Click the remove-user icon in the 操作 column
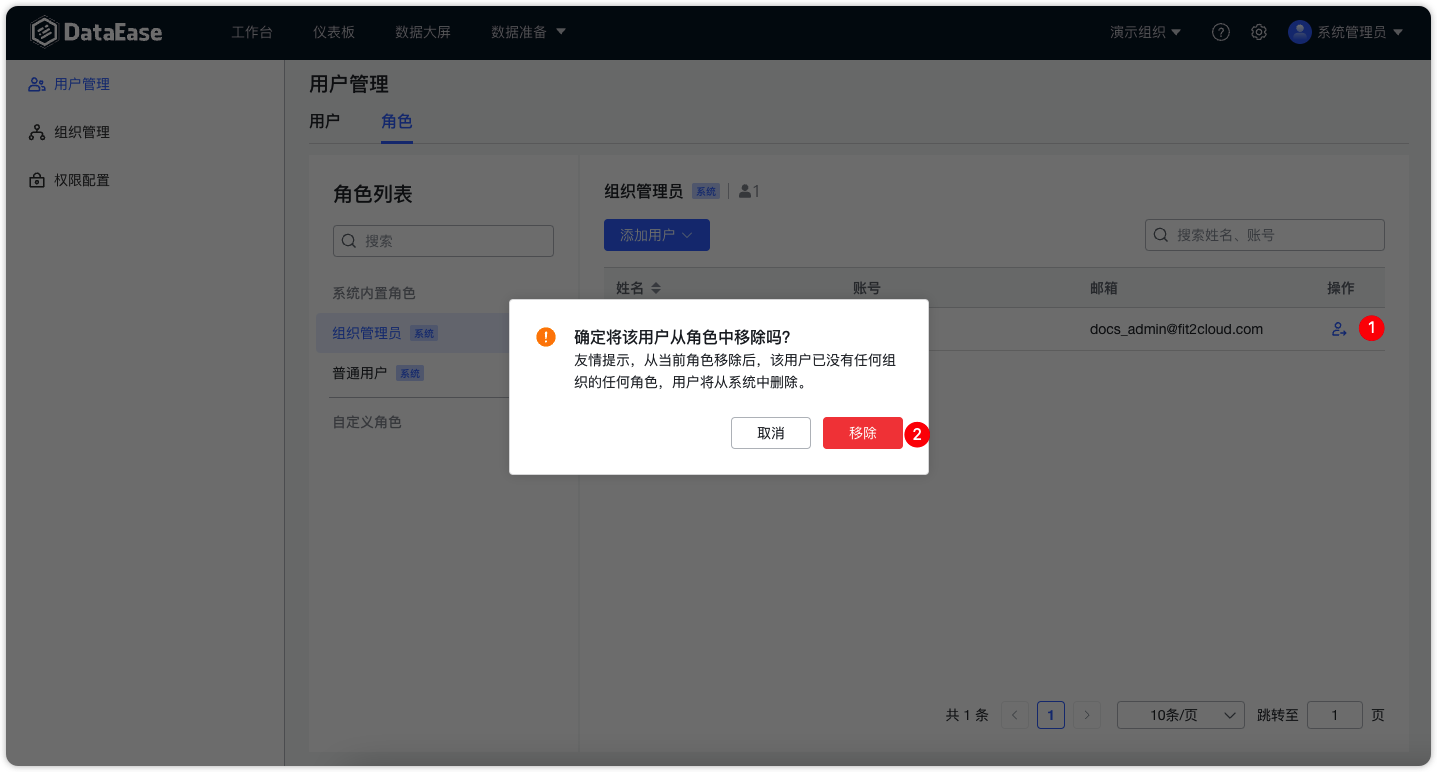Viewport: 1437px width, 772px height. [1339, 329]
